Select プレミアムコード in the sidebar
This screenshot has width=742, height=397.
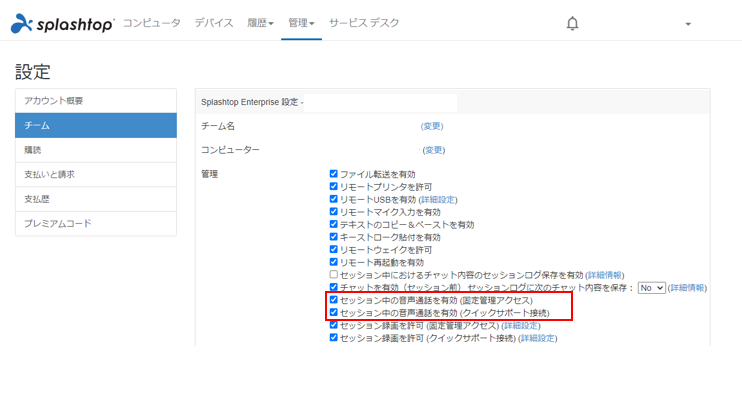coord(96,223)
